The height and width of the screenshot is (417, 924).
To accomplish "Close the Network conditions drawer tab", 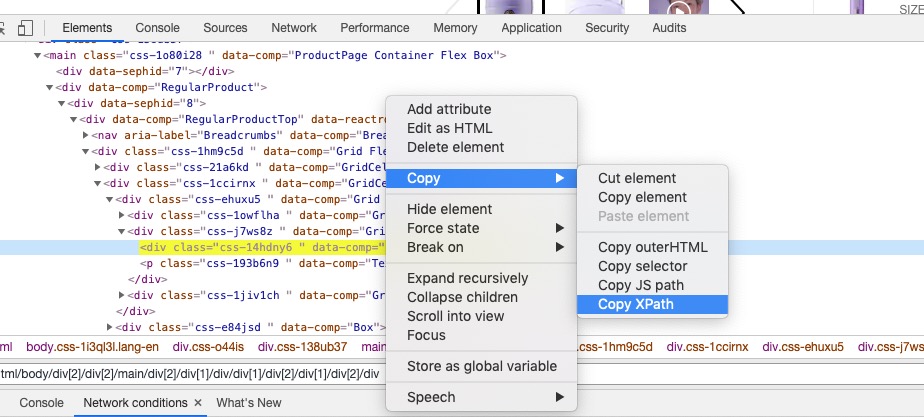I will 198,403.
